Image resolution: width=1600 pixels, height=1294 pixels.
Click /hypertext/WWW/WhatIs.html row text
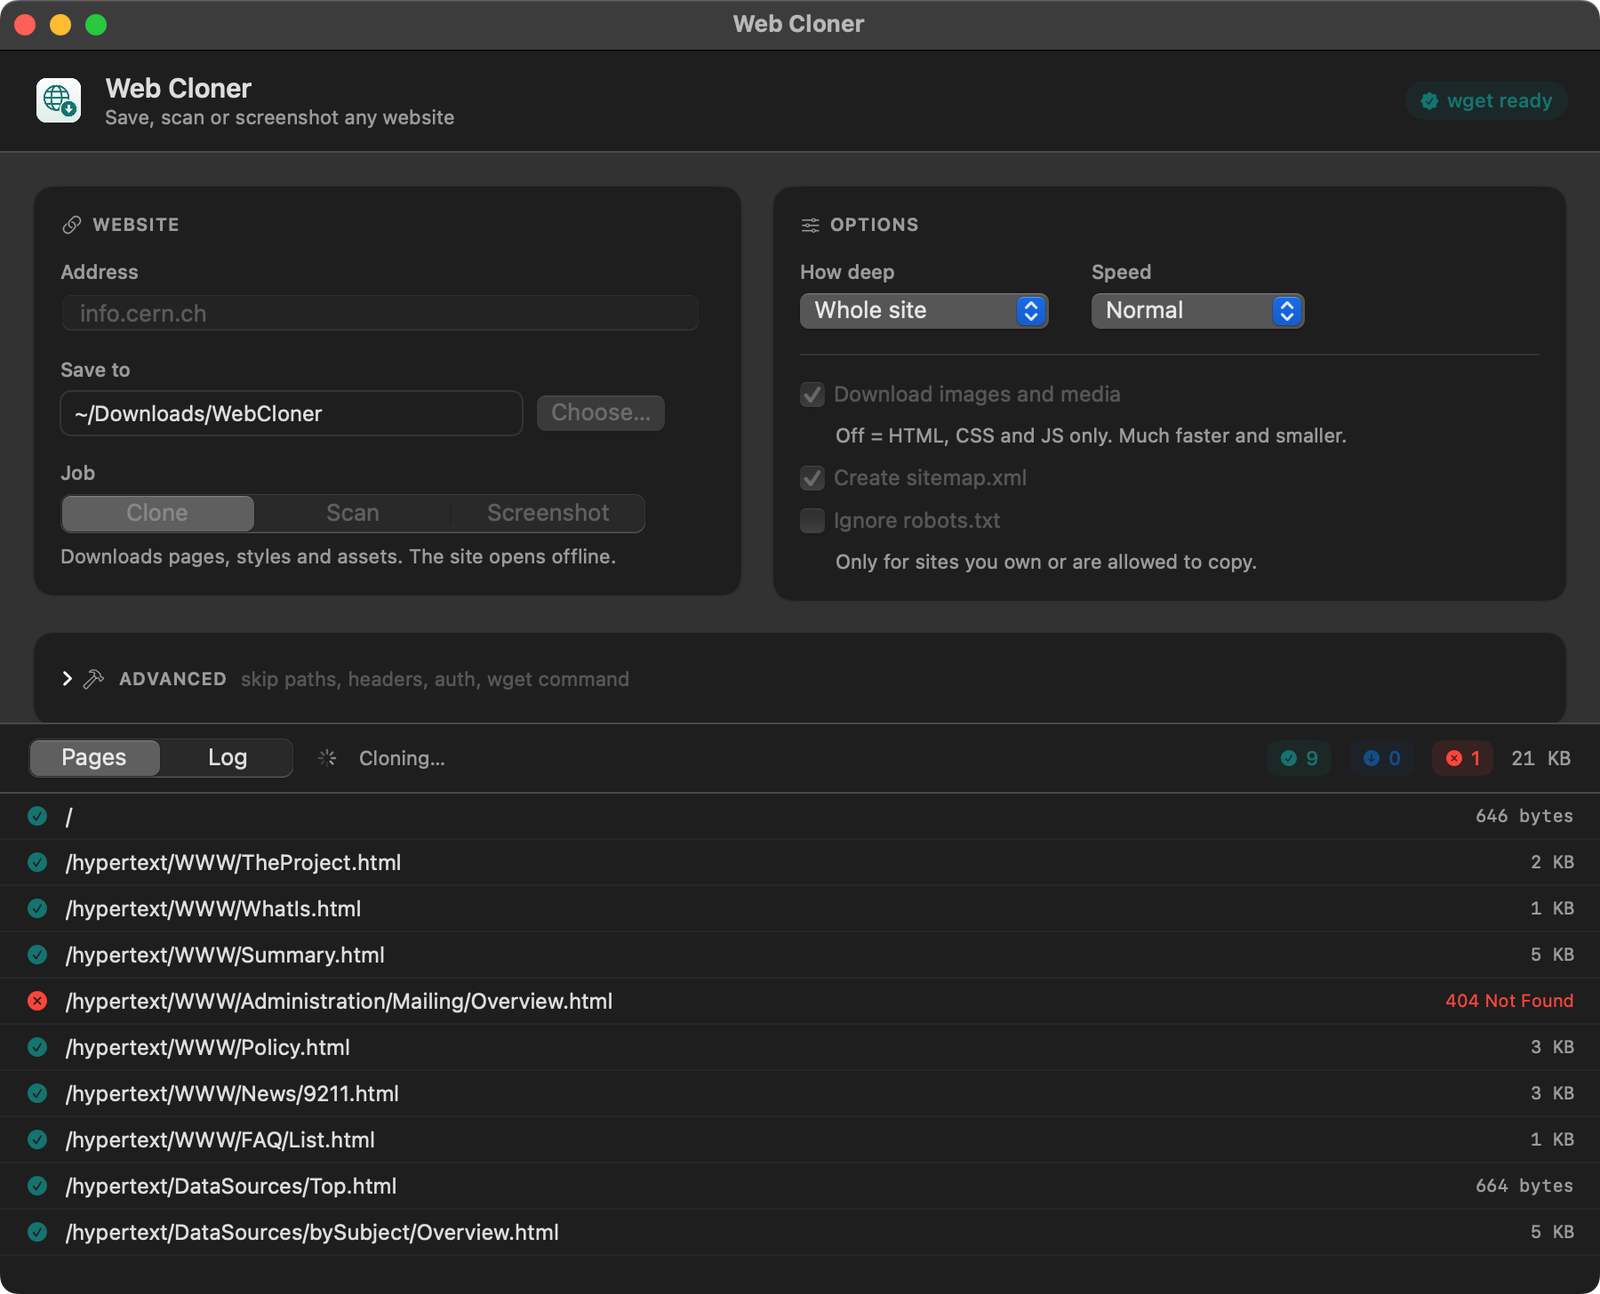(x=213, y=908)
